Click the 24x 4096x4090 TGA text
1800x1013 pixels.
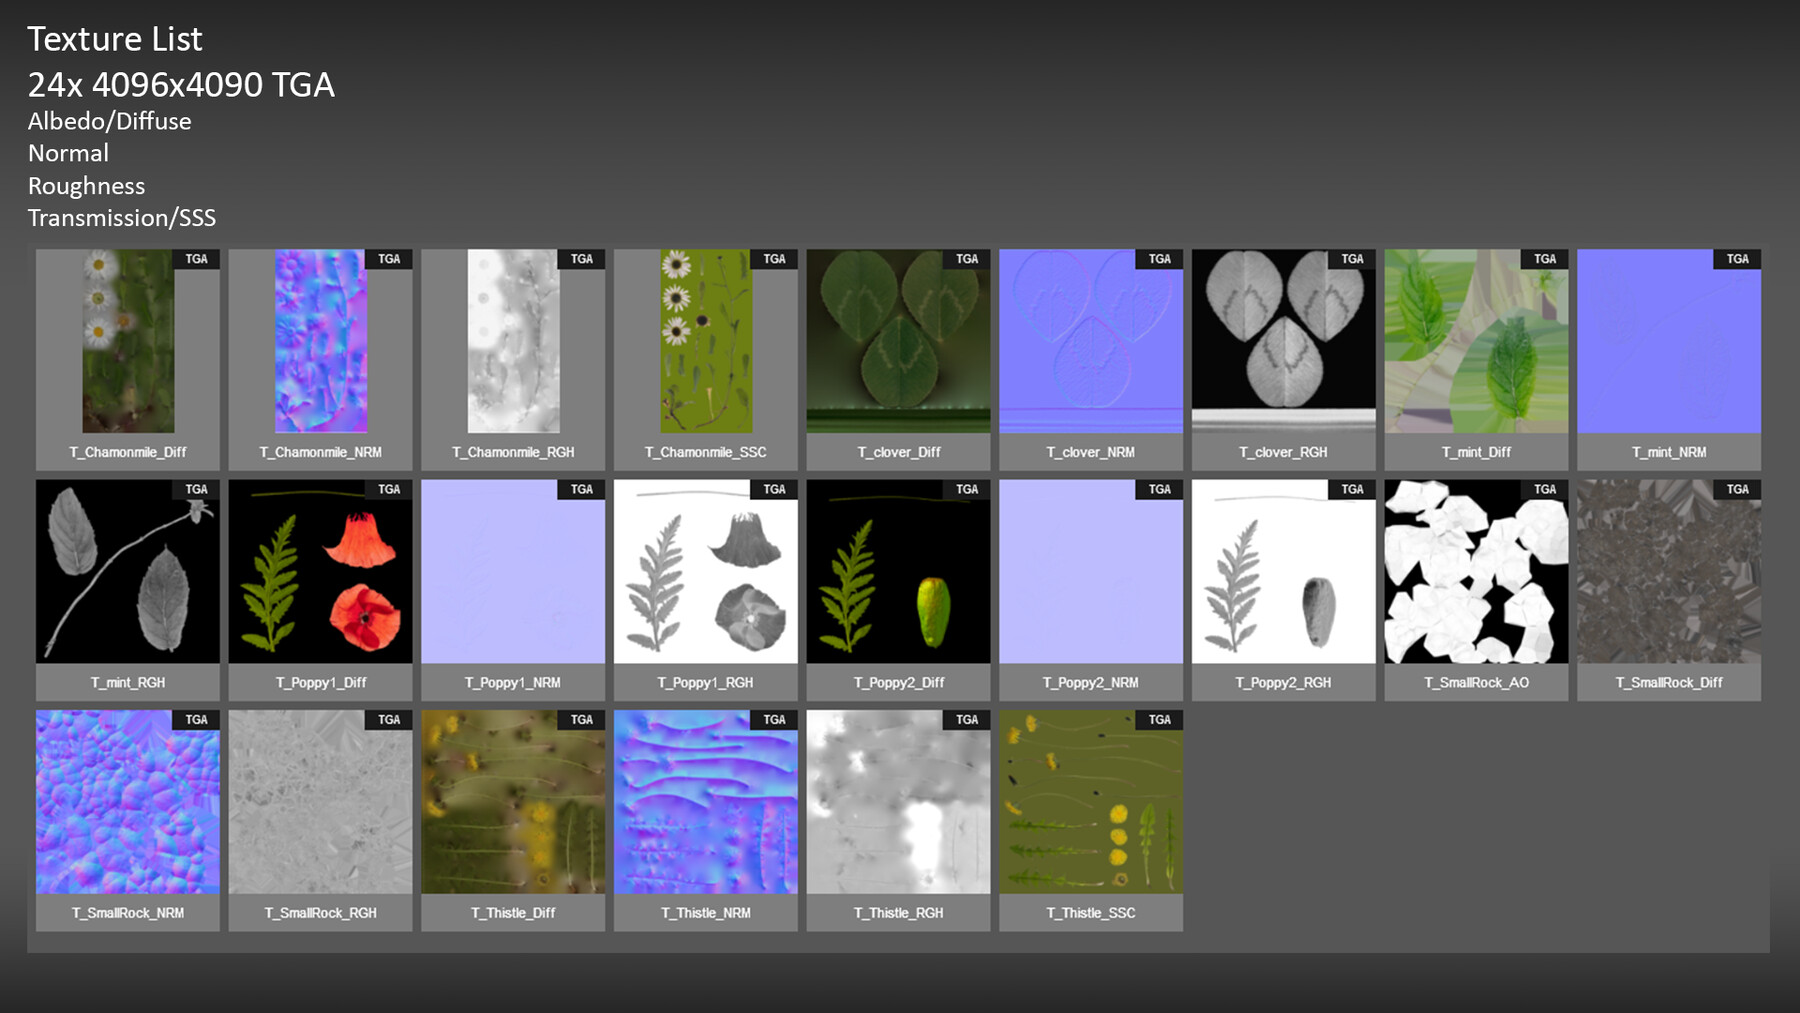181,85
